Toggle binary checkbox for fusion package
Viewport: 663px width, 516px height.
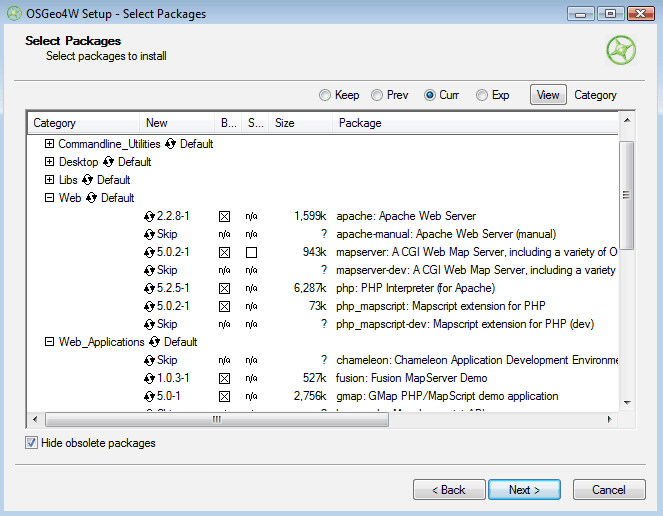pos(225,378)
